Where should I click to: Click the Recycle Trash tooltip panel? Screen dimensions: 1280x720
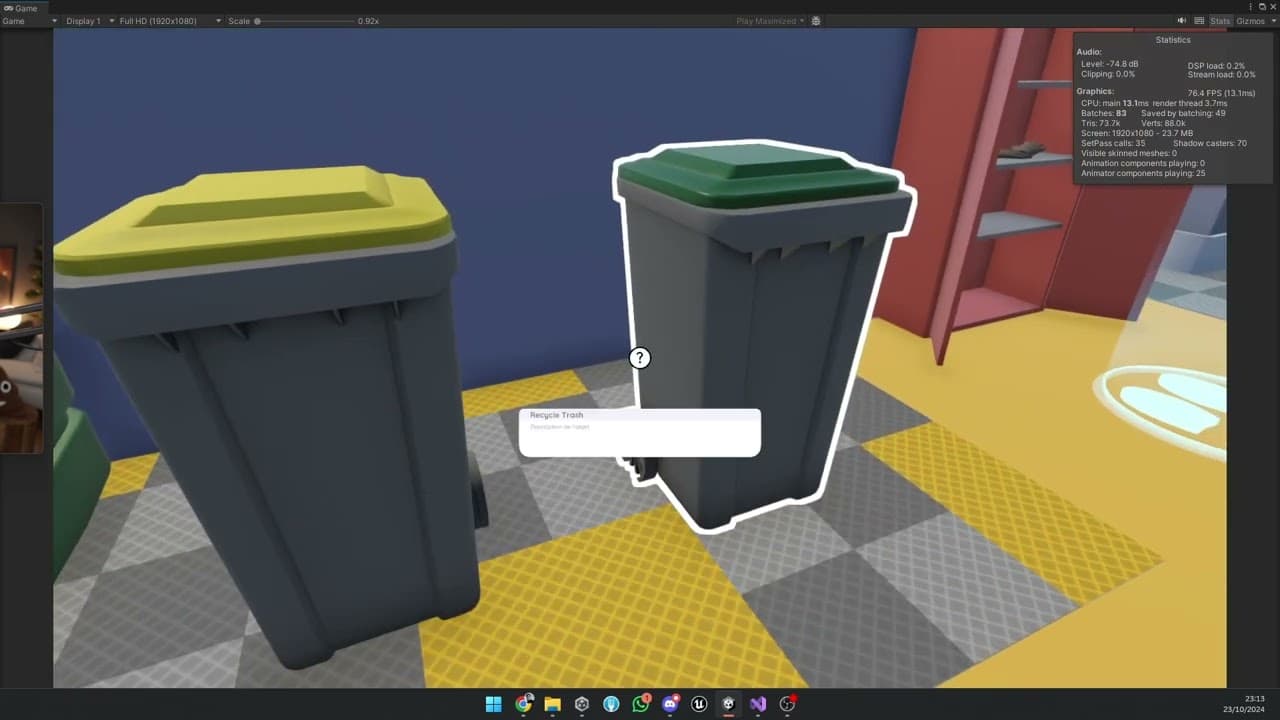click(640, 432)
